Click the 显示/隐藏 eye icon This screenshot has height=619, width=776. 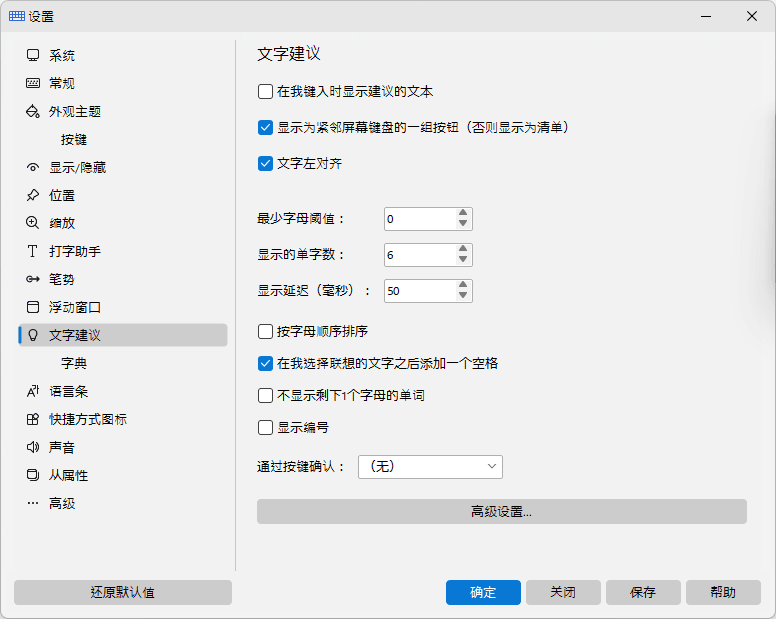click(33, 168)
